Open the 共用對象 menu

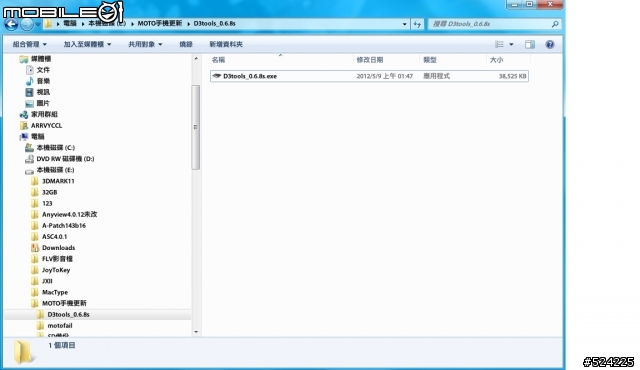[145, 44]
